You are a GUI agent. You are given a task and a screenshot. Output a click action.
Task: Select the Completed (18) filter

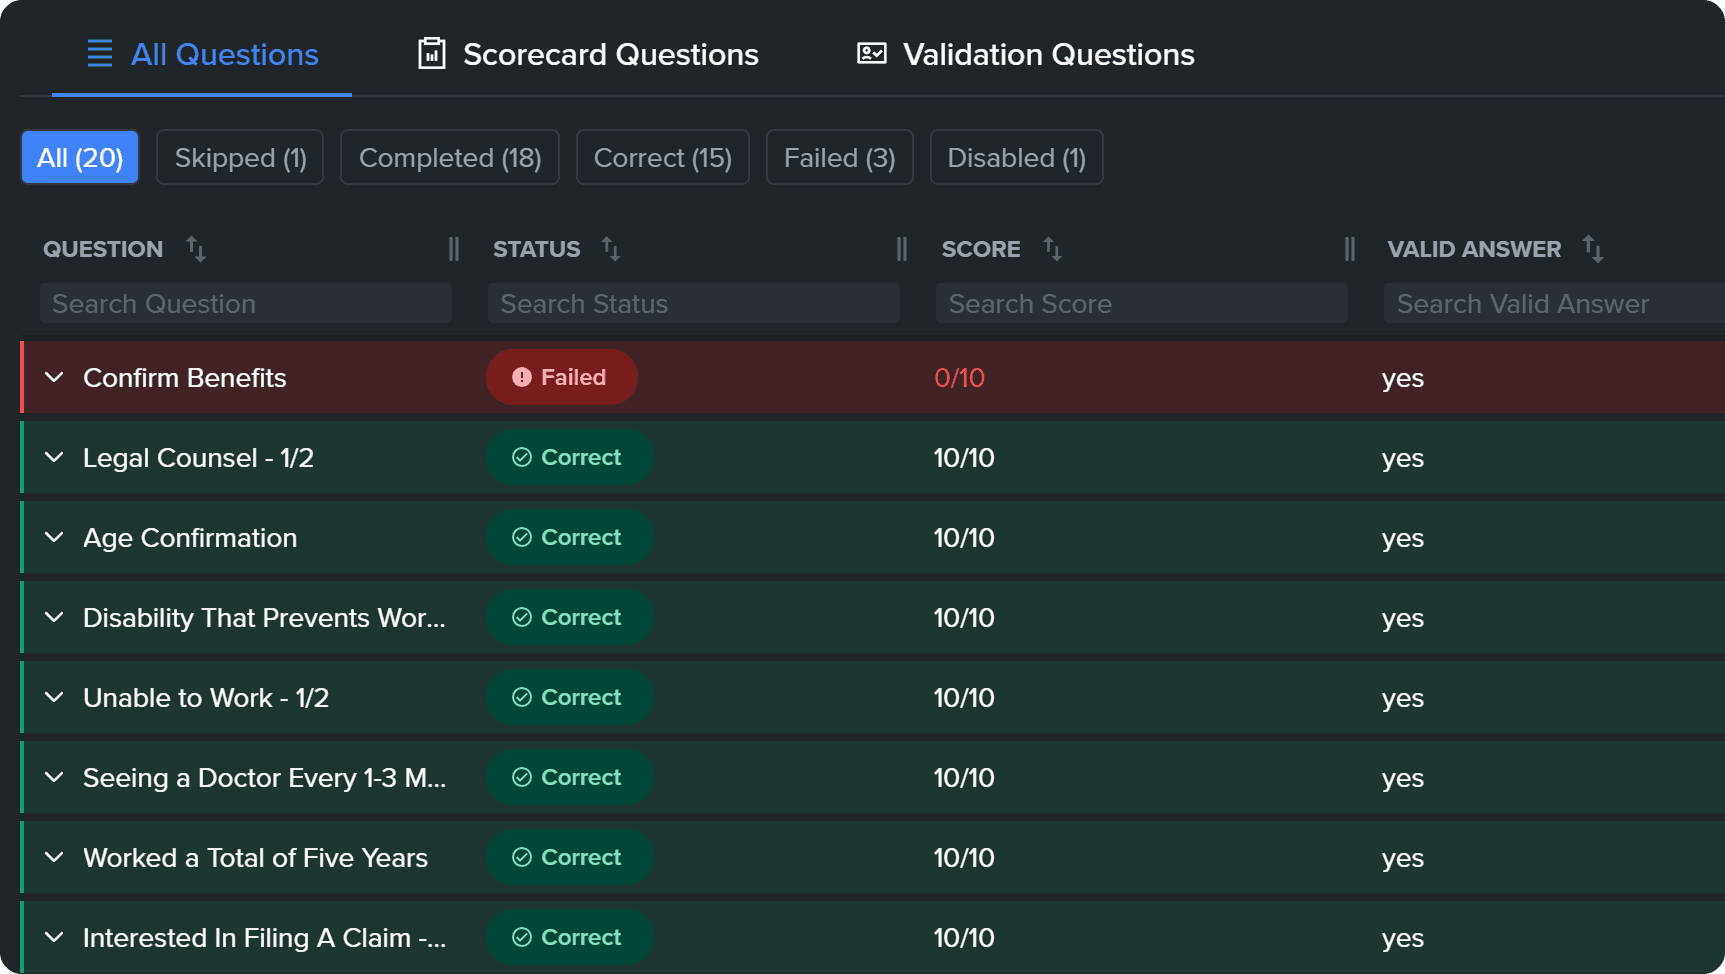pos(449,157)
